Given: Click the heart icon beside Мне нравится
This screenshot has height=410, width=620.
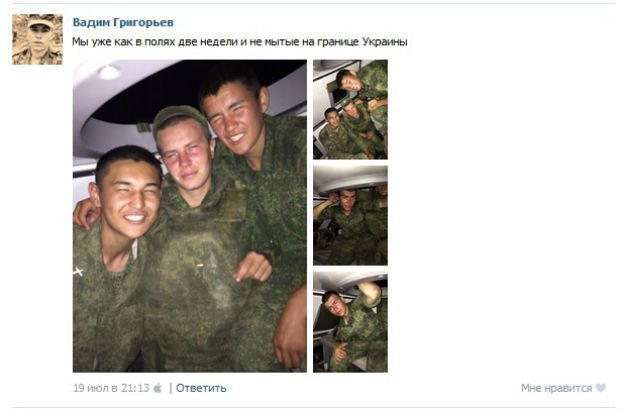Looking at the screenshot, I should point(600,388).
